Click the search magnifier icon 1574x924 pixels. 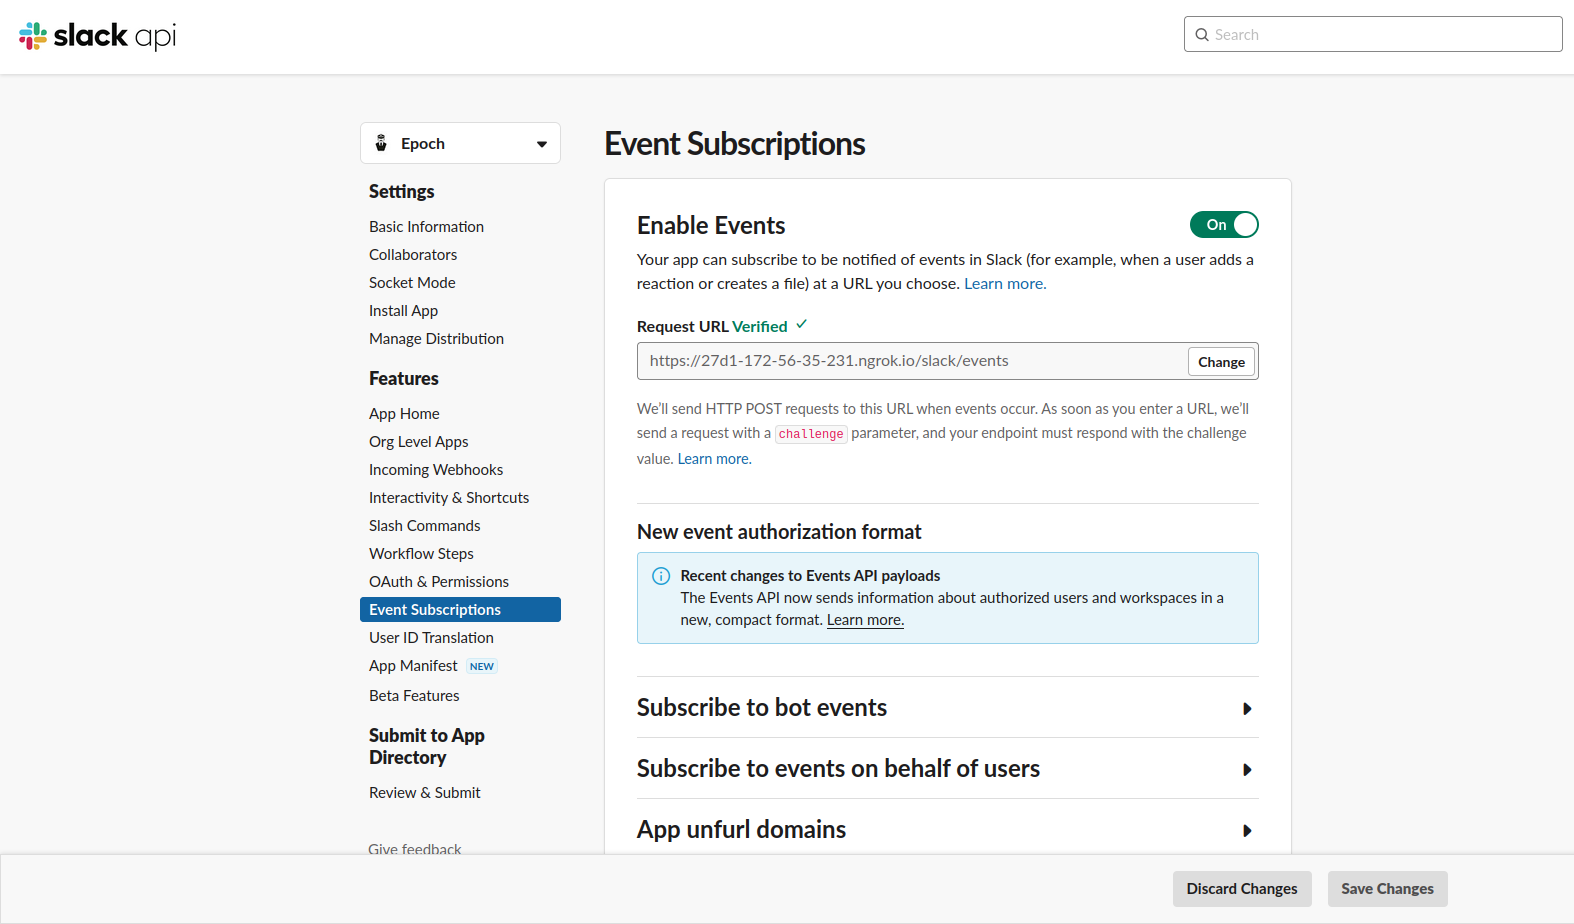[x=1202, y=35]
